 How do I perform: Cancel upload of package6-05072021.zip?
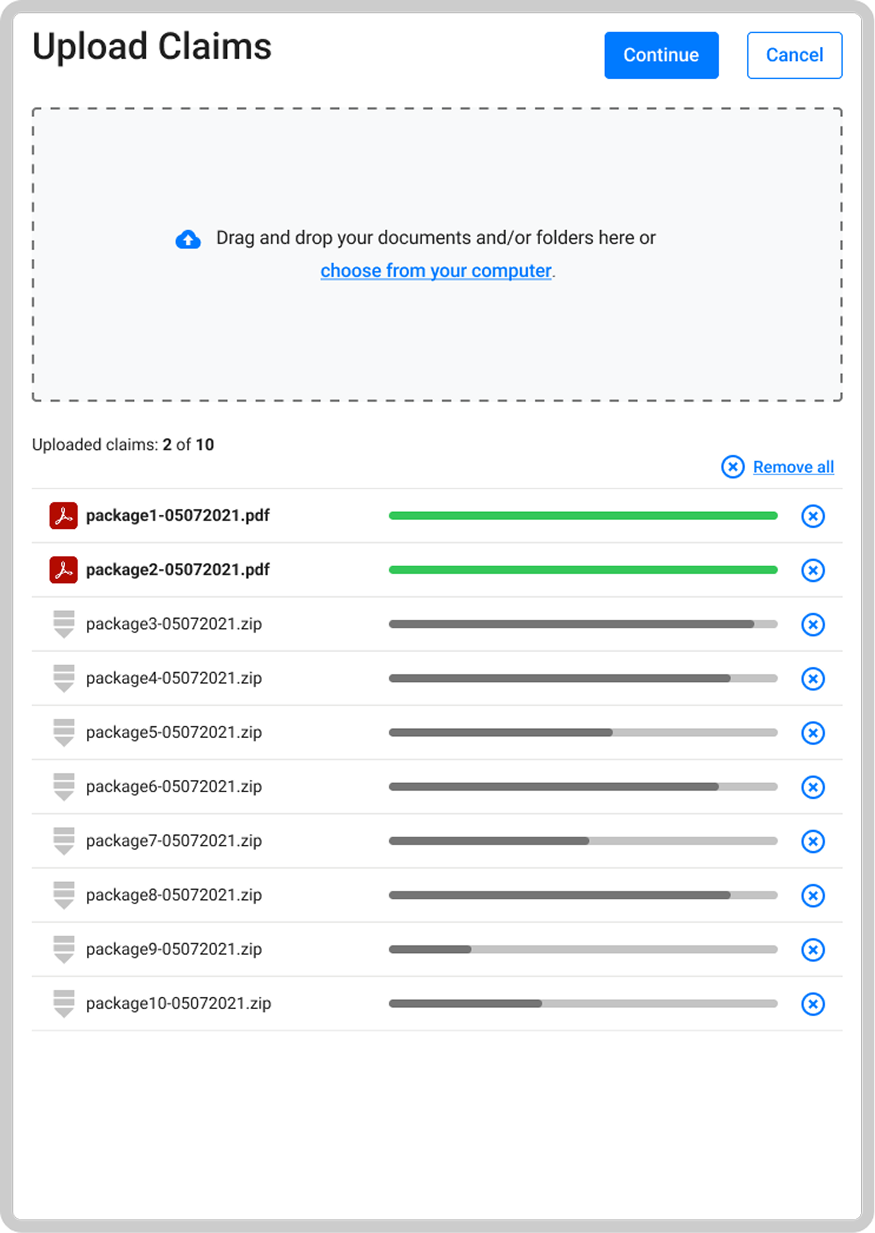813,787
